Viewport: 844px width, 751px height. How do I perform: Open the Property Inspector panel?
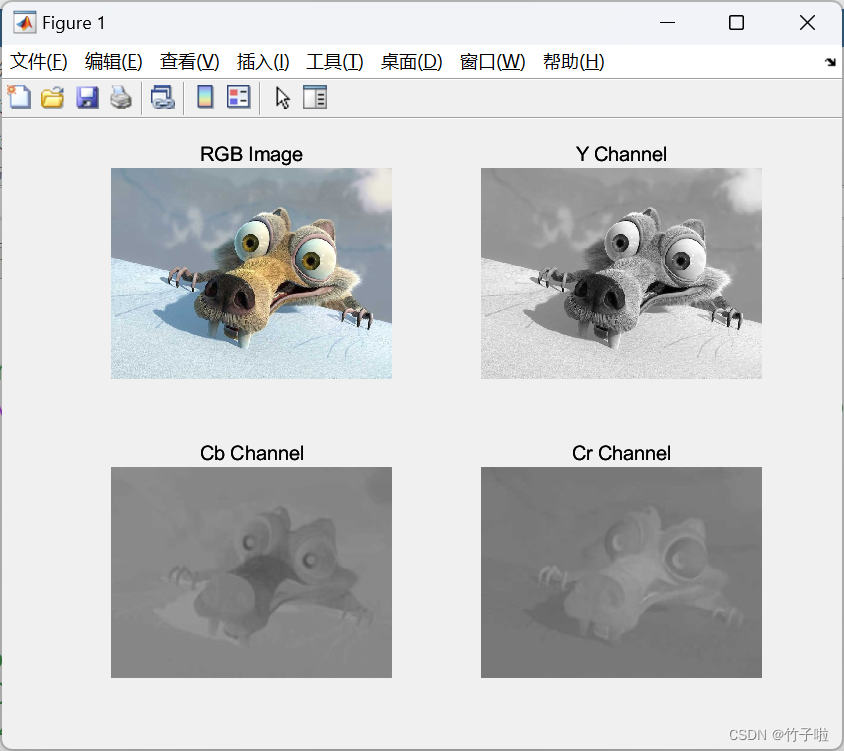click(x=315, y=97)
